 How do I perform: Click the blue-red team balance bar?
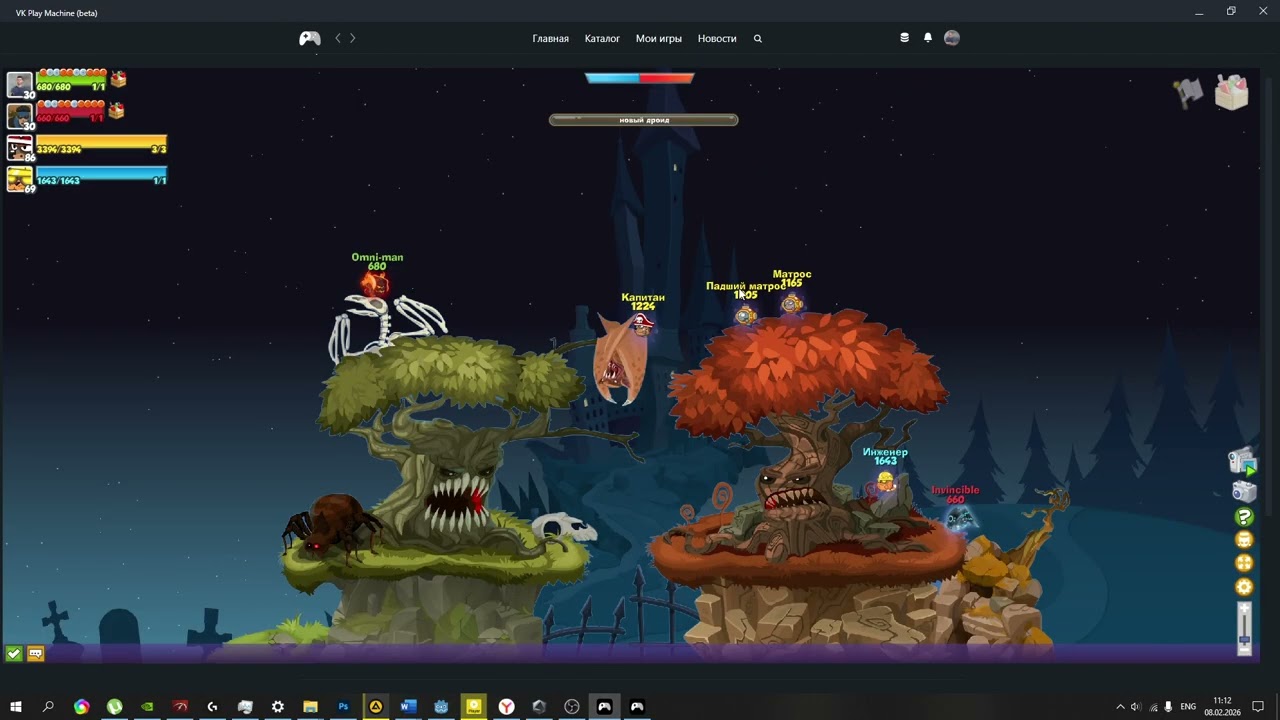[x=640, y=78]
